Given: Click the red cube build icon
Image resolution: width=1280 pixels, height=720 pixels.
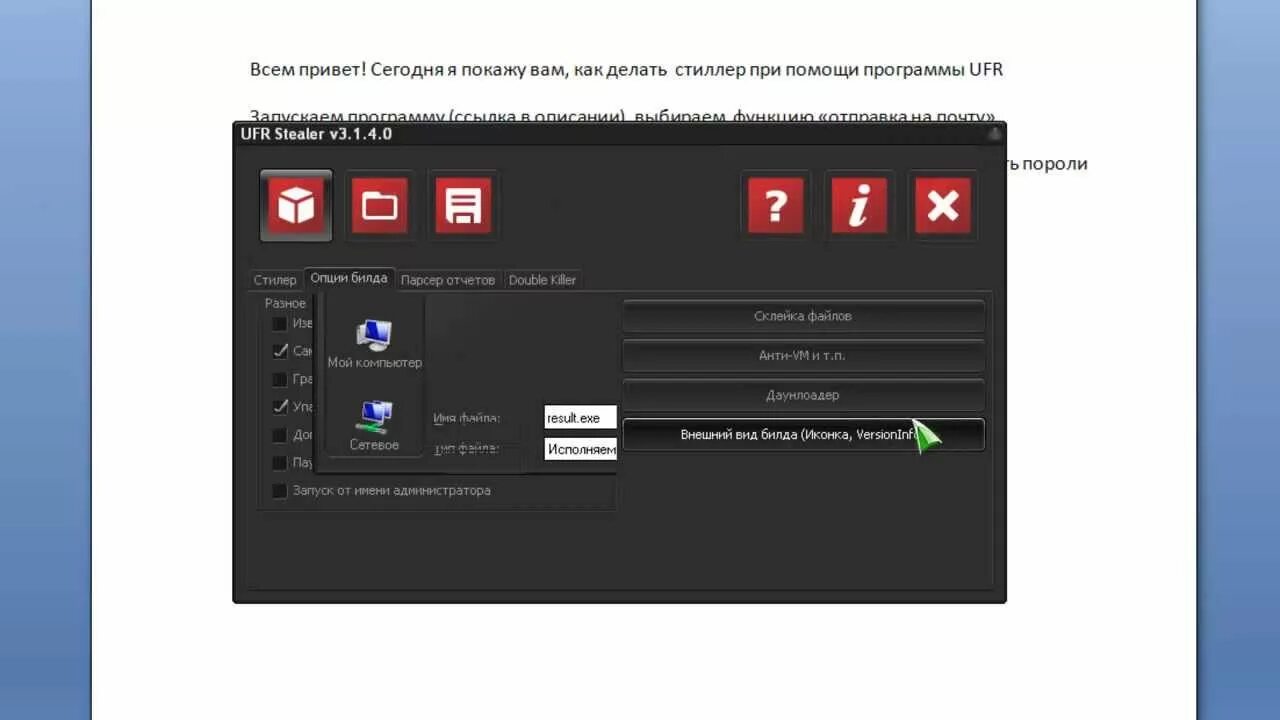Looking at the screenshot, I should coord(296,205).
